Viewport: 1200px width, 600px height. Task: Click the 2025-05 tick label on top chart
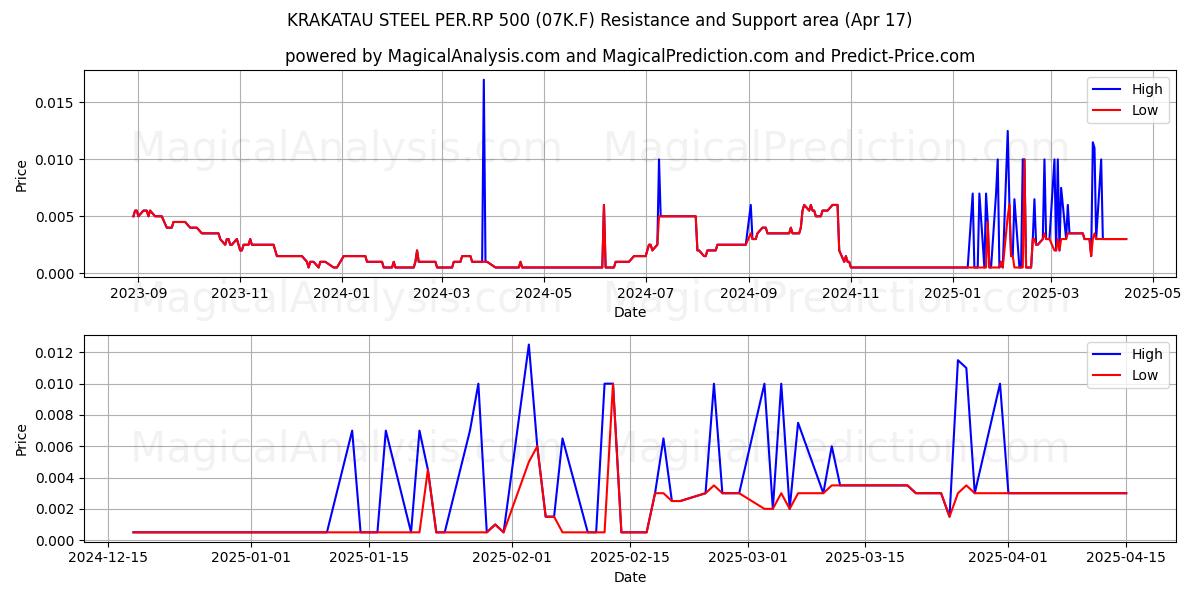[x=1154, y=293]
